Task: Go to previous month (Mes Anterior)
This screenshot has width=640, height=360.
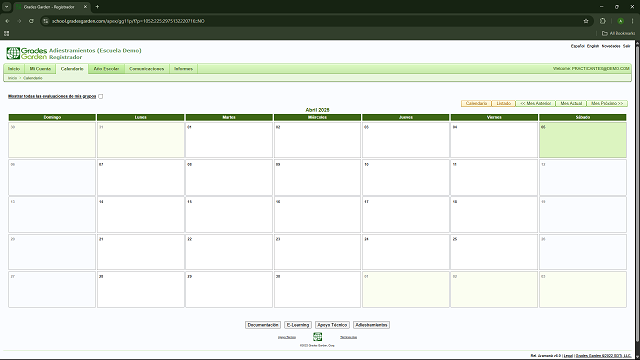Action: coord(536,104)
